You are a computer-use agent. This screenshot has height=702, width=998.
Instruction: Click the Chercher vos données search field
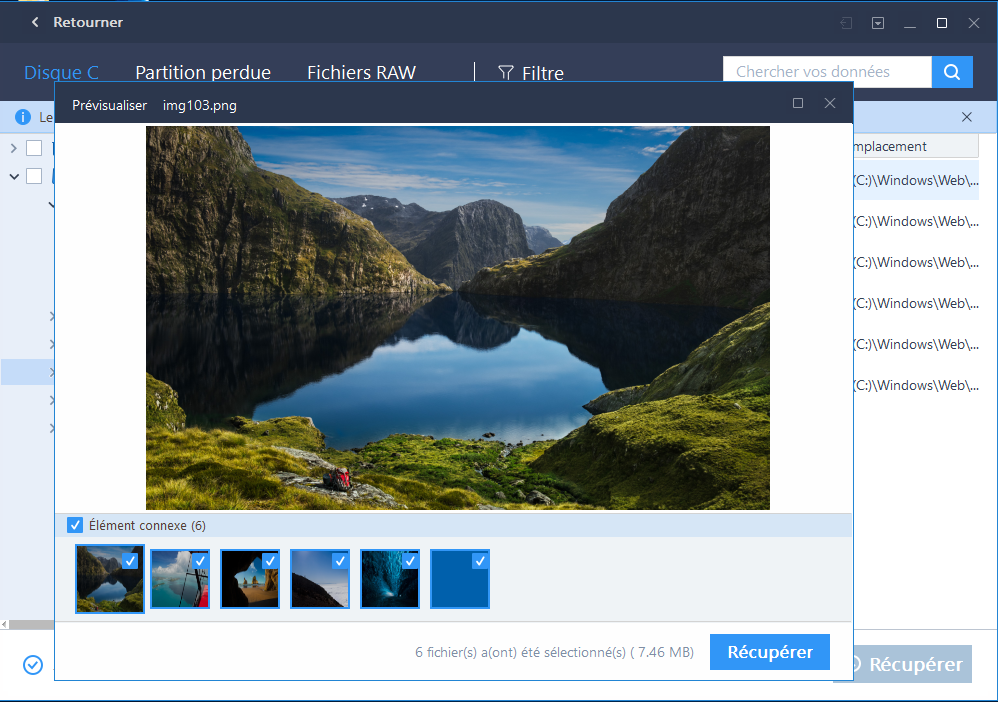point(827,72)
